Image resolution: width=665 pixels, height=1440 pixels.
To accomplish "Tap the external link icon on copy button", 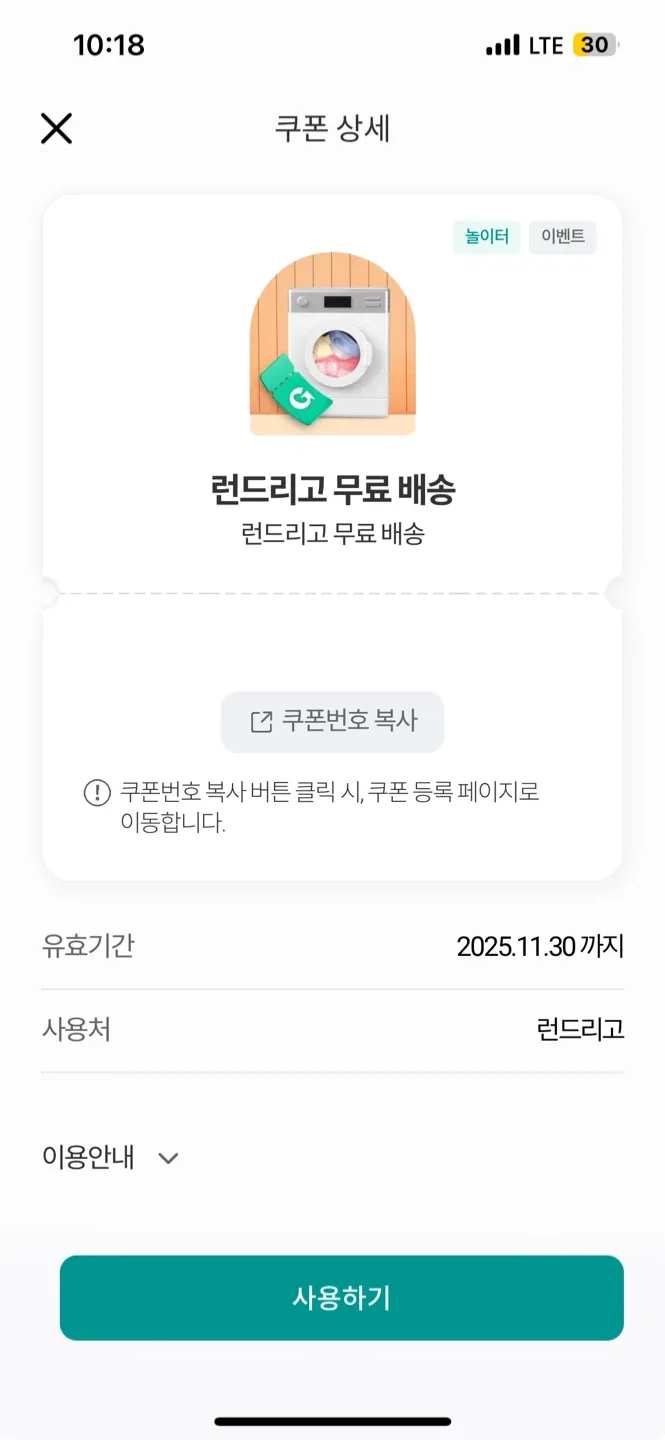I will tap(261, 722).
